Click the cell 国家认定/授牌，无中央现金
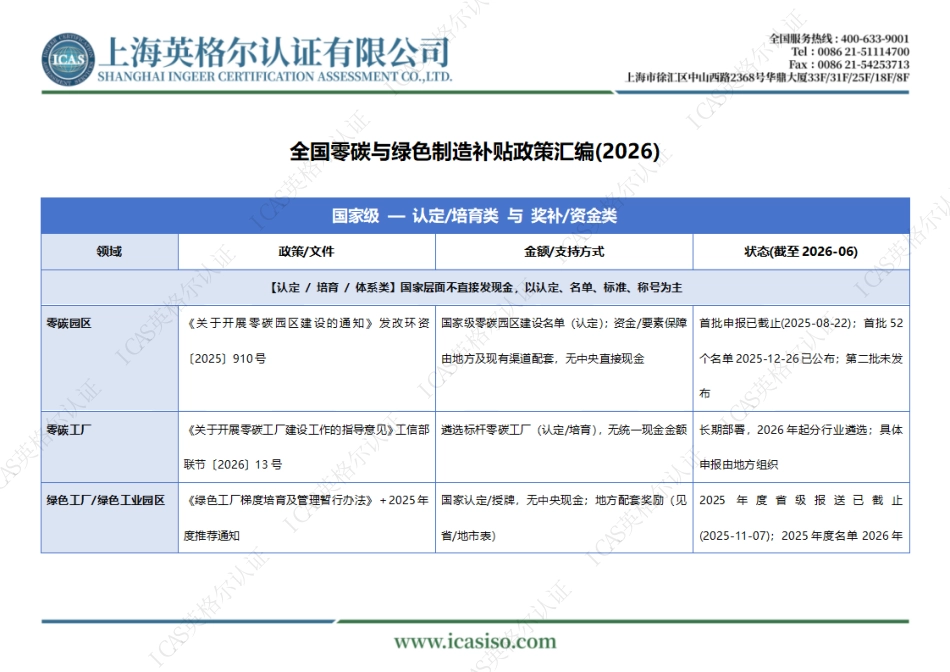 coord(512,501)
